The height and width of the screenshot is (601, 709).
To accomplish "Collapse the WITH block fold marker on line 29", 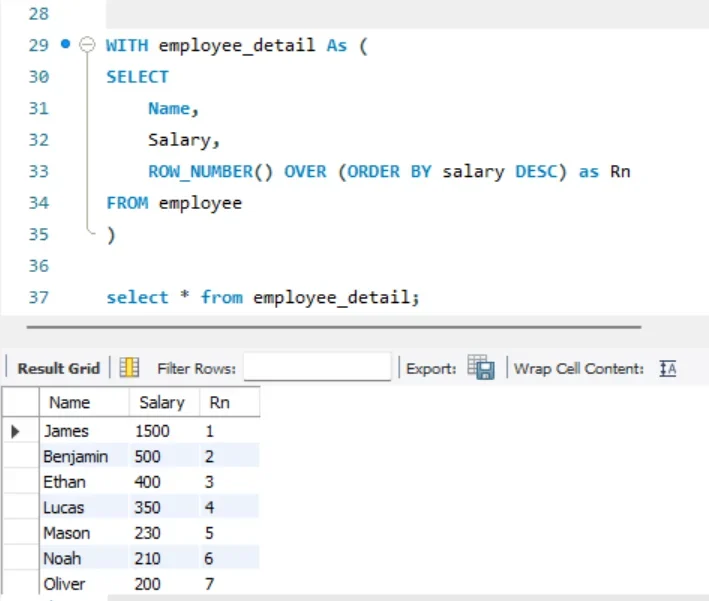I will click(87, 44).
